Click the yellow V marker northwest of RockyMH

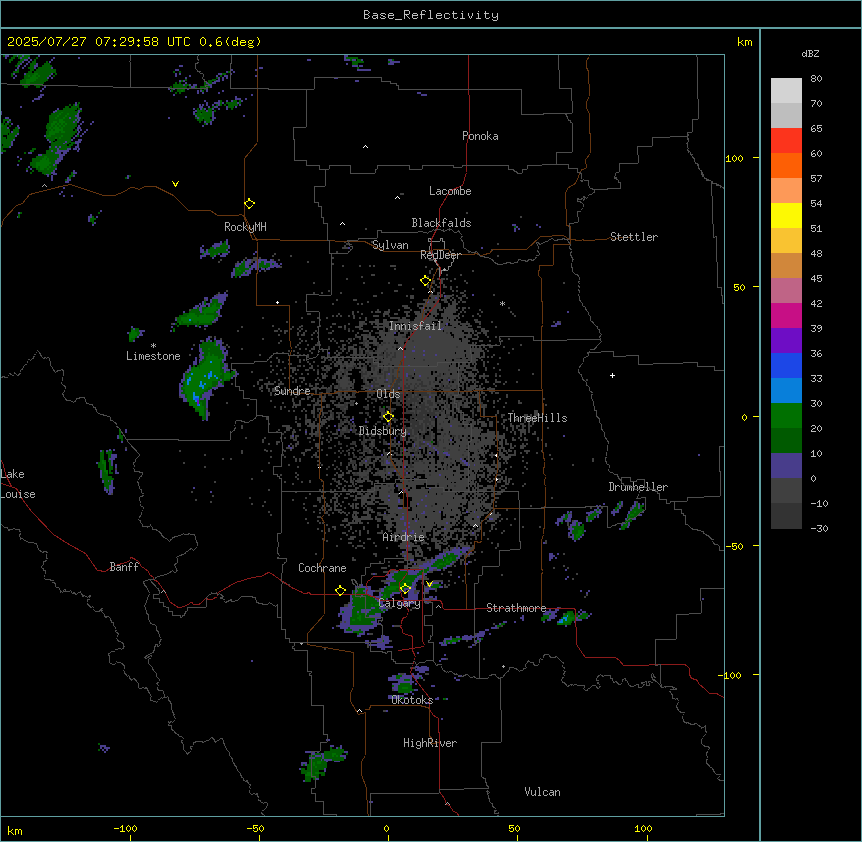(x=175, y=184)
